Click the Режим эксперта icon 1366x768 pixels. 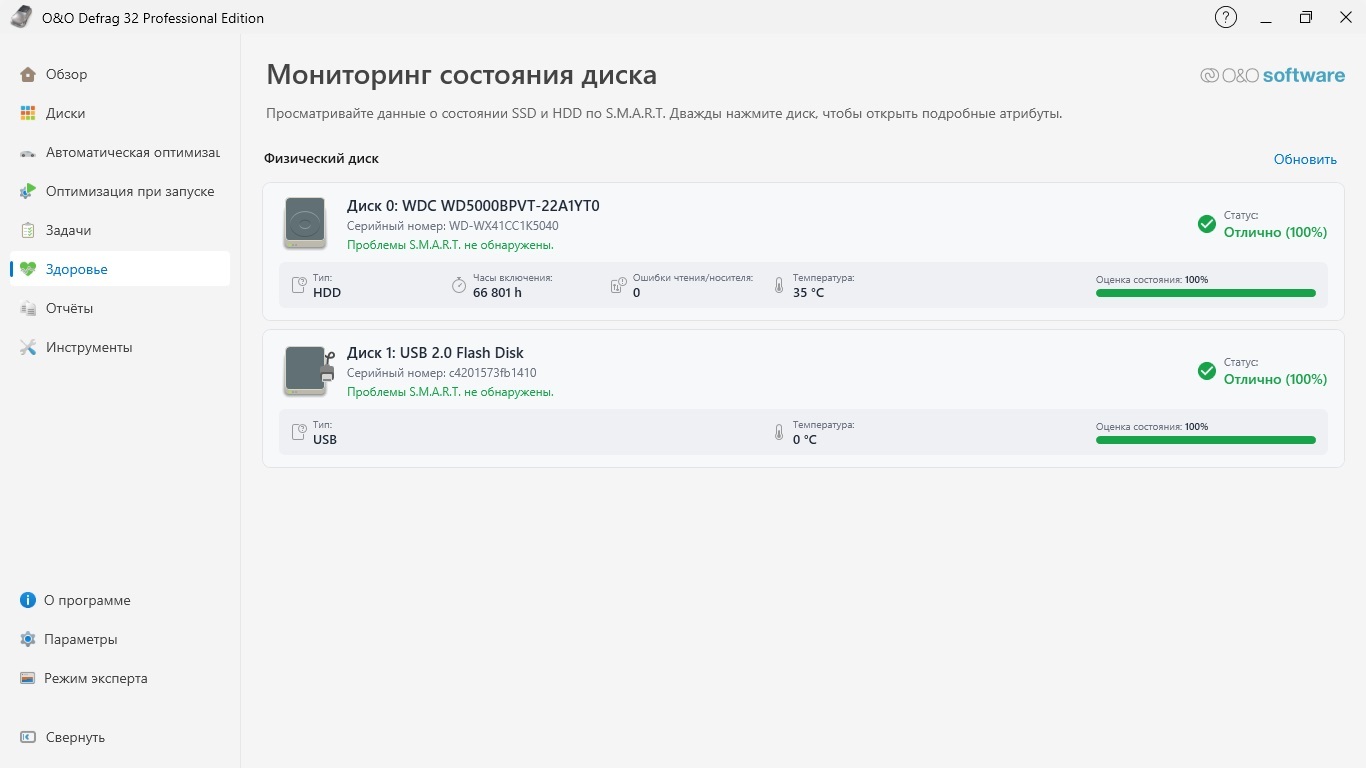pyautogui.click(x=28, y=678)
